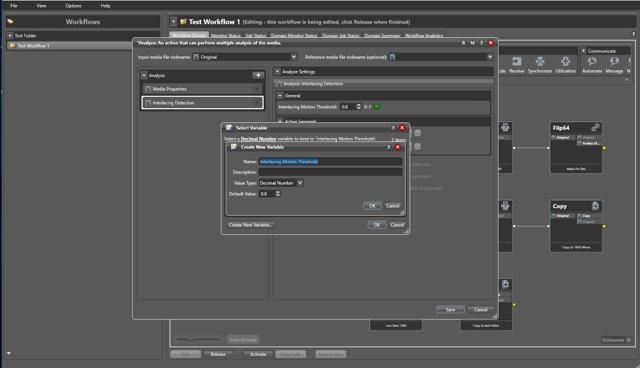The height and width of the screenshot is (368, 640).
Task: Click Default Value stepper arrows
Action: tap(278, 194)
